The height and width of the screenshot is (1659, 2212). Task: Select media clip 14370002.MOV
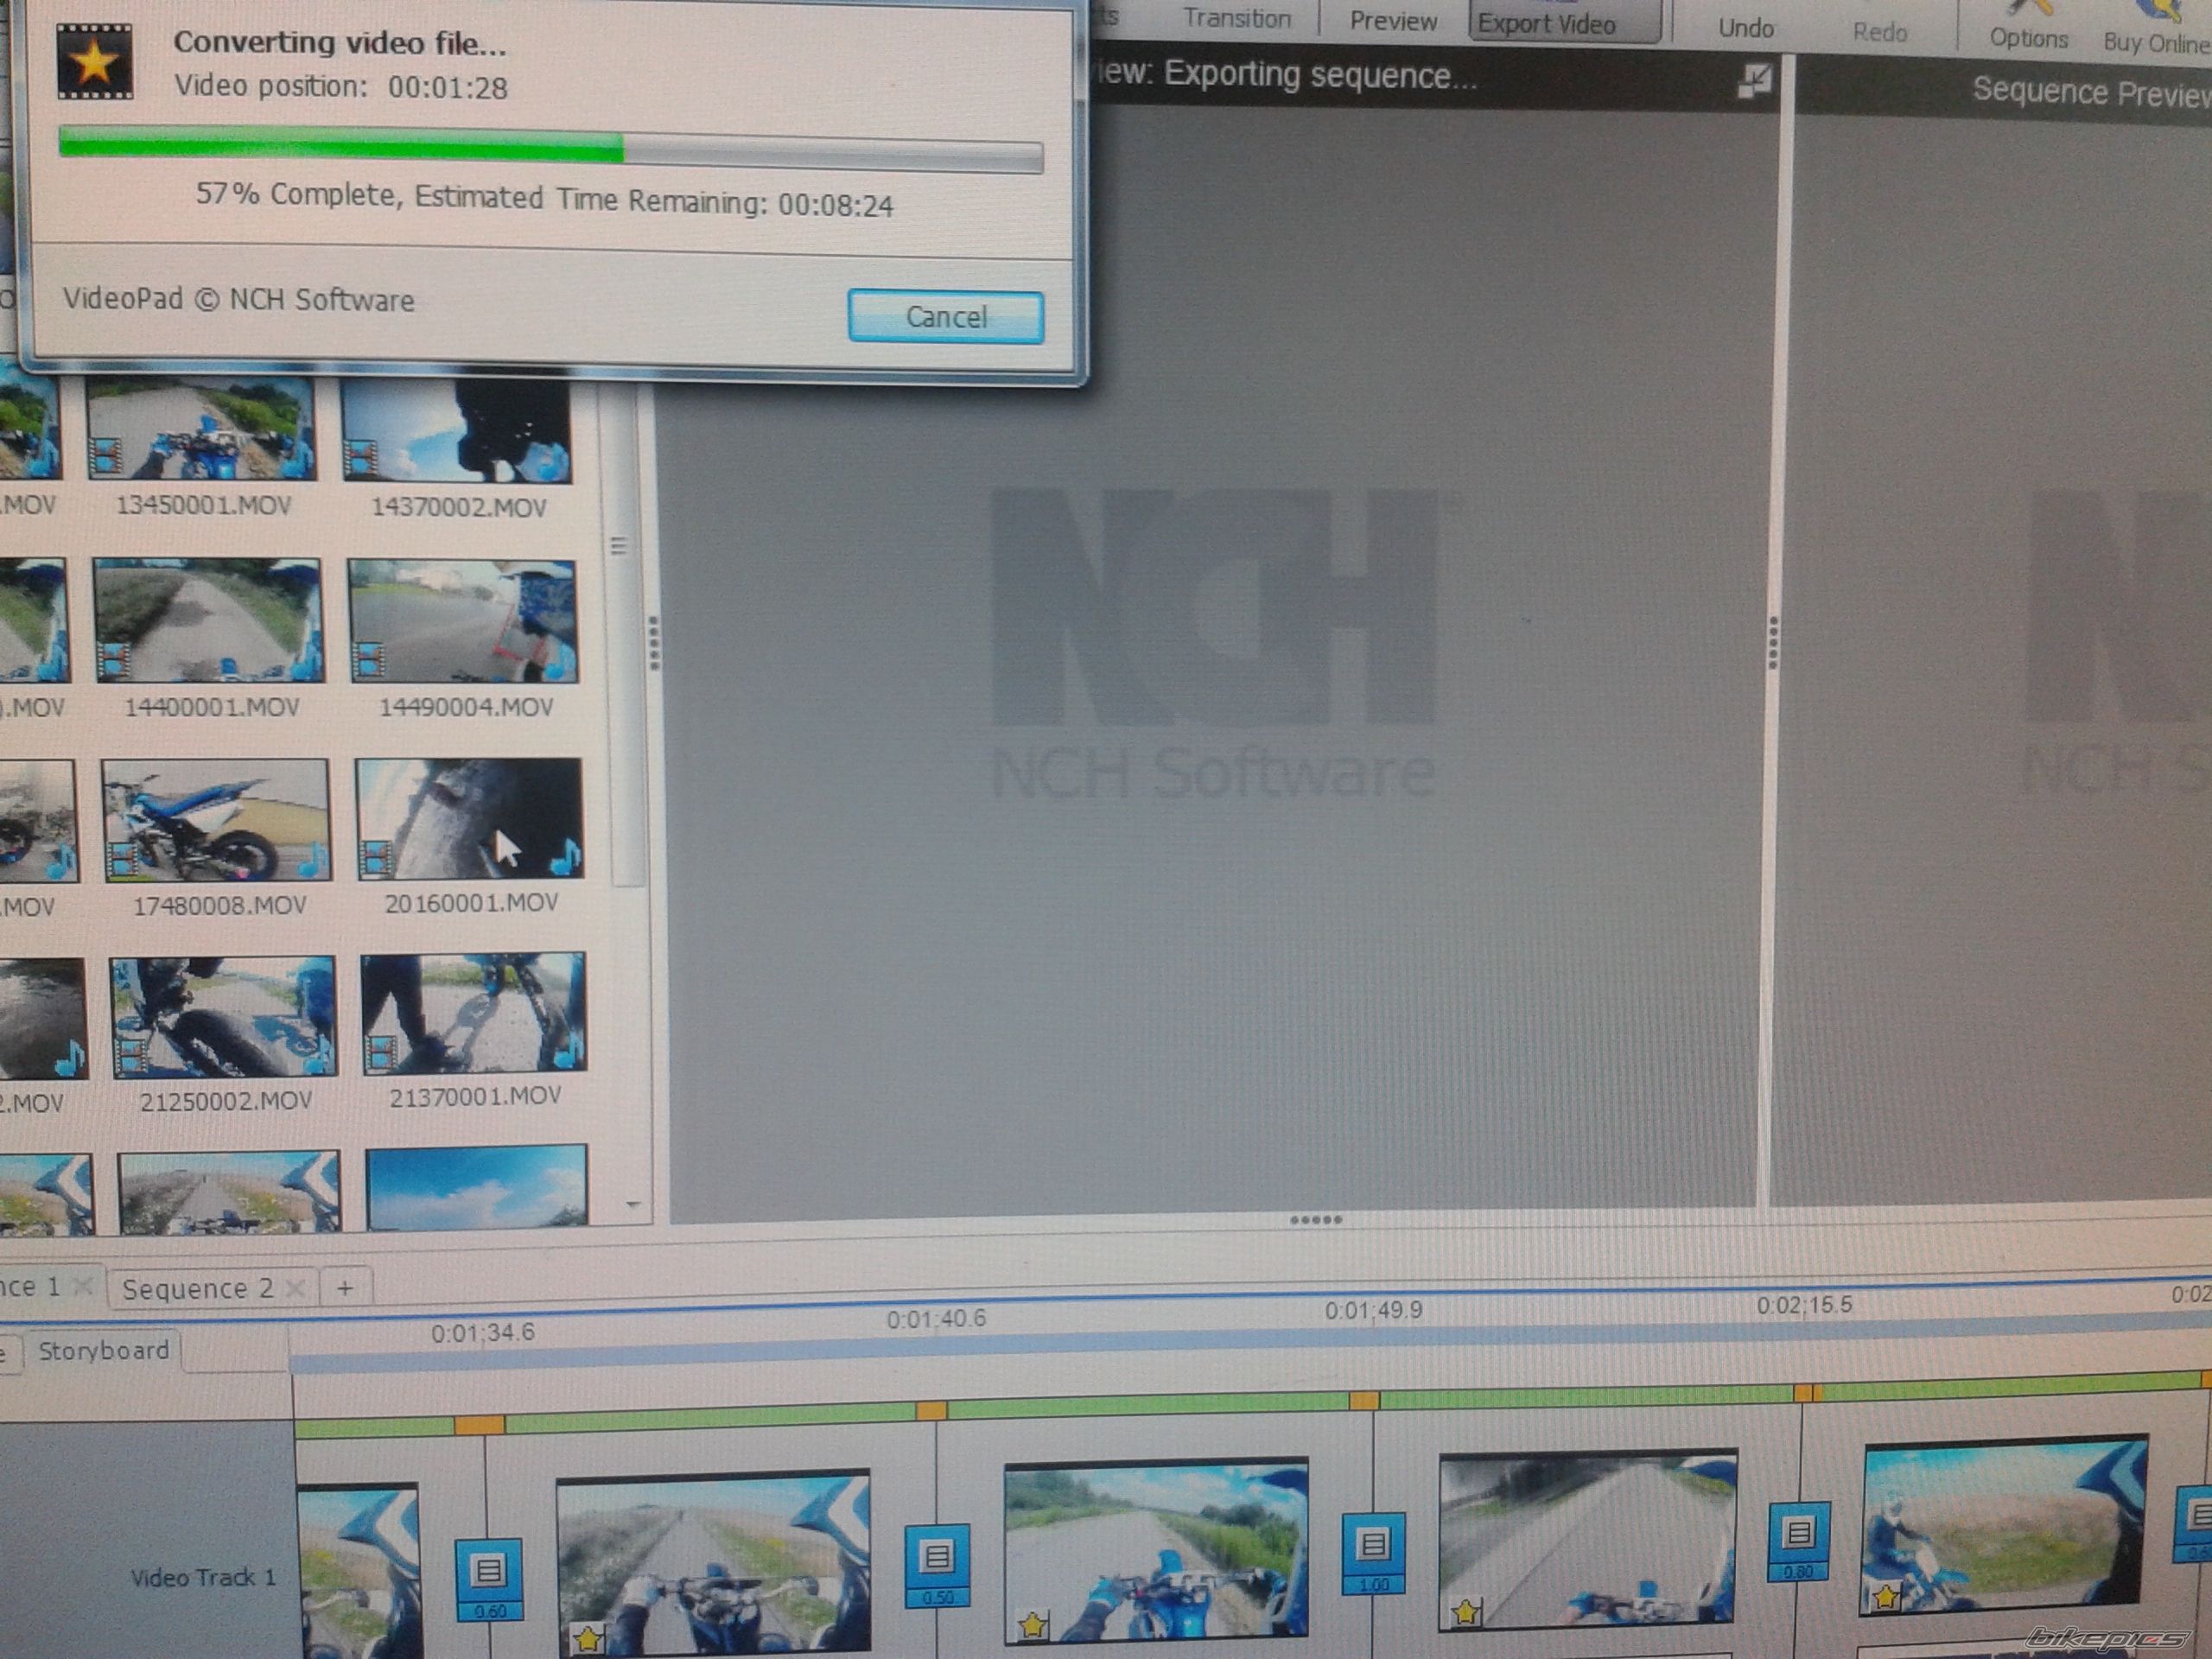tap(458, 447)
